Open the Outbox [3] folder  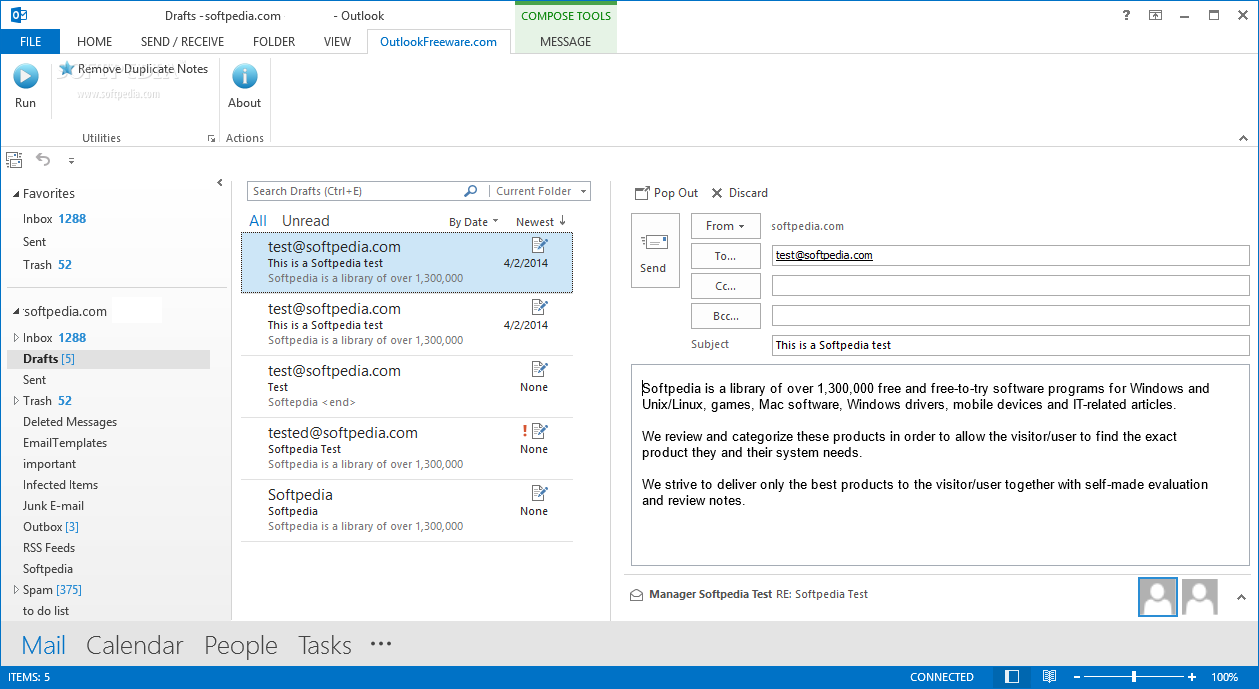click(x=51, y=527)
